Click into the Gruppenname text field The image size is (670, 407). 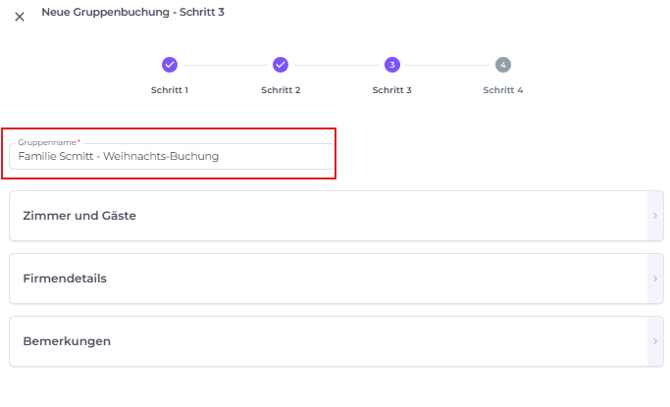(x=170, y=157)
